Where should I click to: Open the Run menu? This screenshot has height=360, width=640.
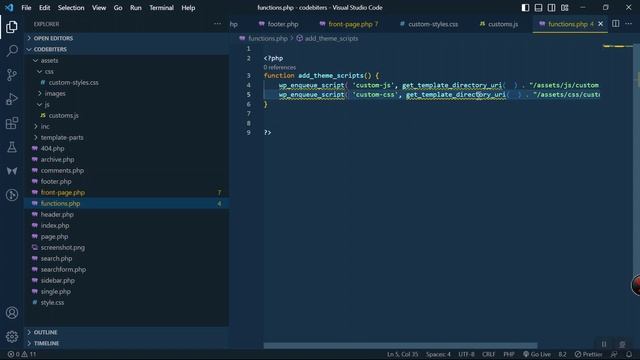136,8
